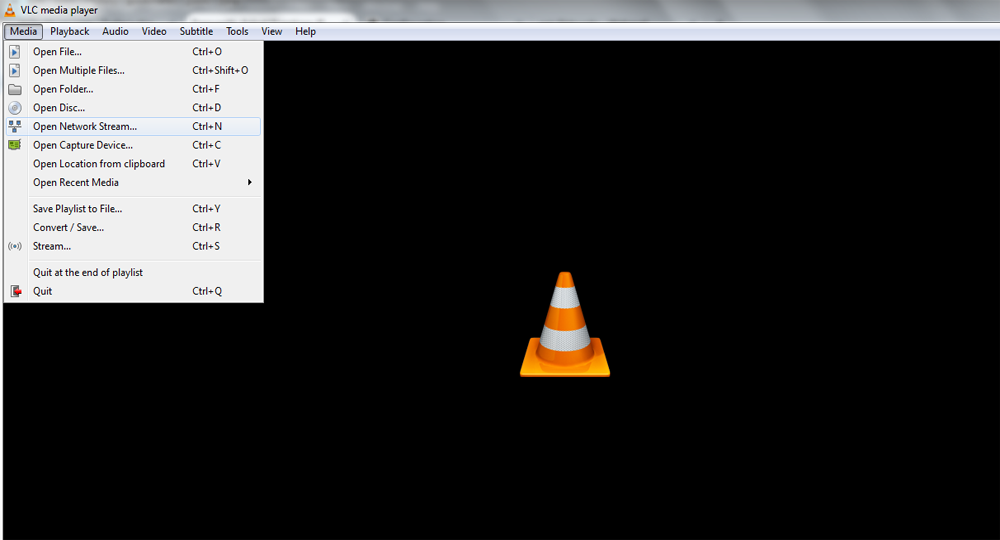This screenshot has width=1000, height=540.
Task: Select Open Location from clipboard
Action: point(133,164)
